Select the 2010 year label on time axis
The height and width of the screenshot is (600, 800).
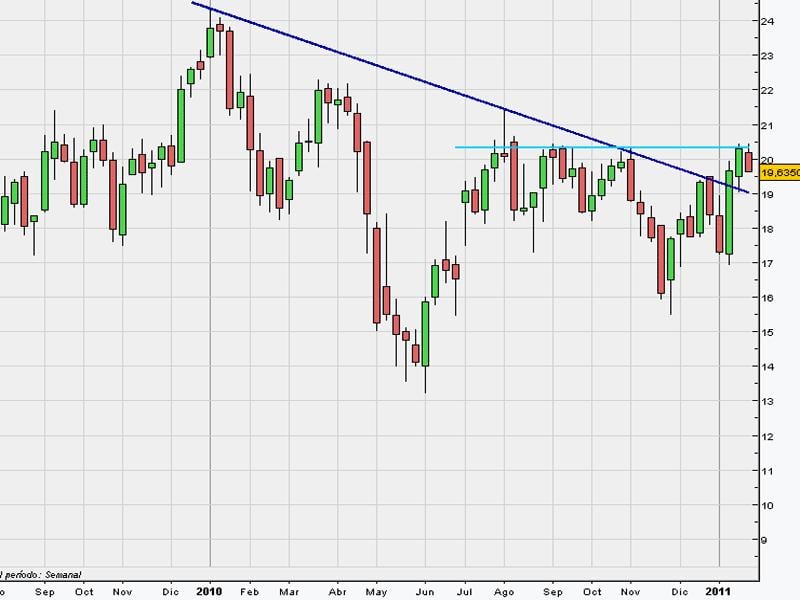tap(209, 592)
